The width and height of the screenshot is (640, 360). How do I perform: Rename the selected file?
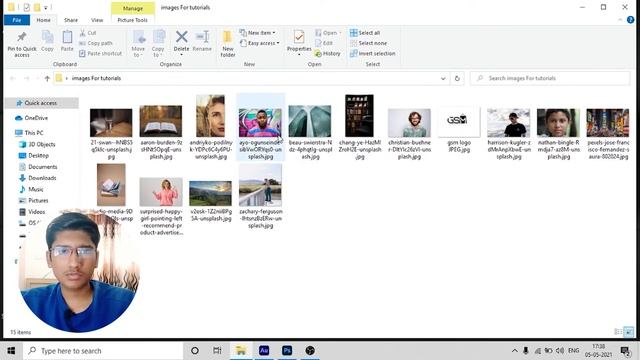coord(202,41)
